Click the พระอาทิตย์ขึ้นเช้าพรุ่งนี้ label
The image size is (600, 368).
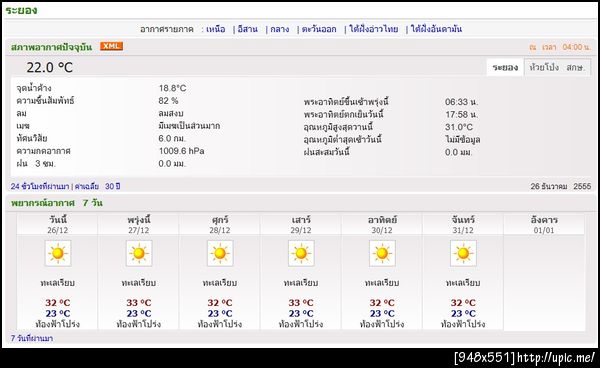click(346, 102)
